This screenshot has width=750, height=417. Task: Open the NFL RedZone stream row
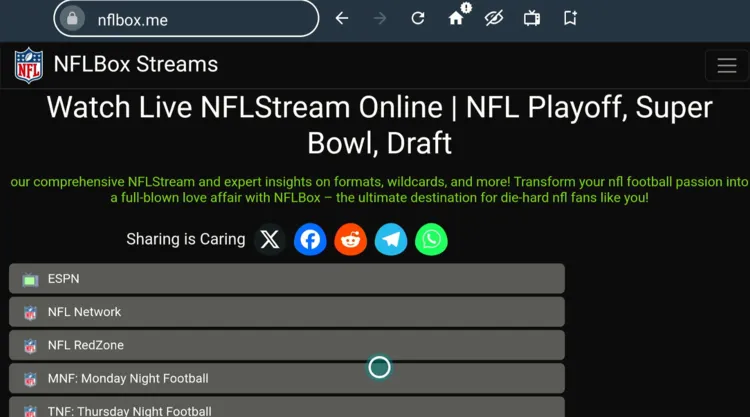(287, 345)
